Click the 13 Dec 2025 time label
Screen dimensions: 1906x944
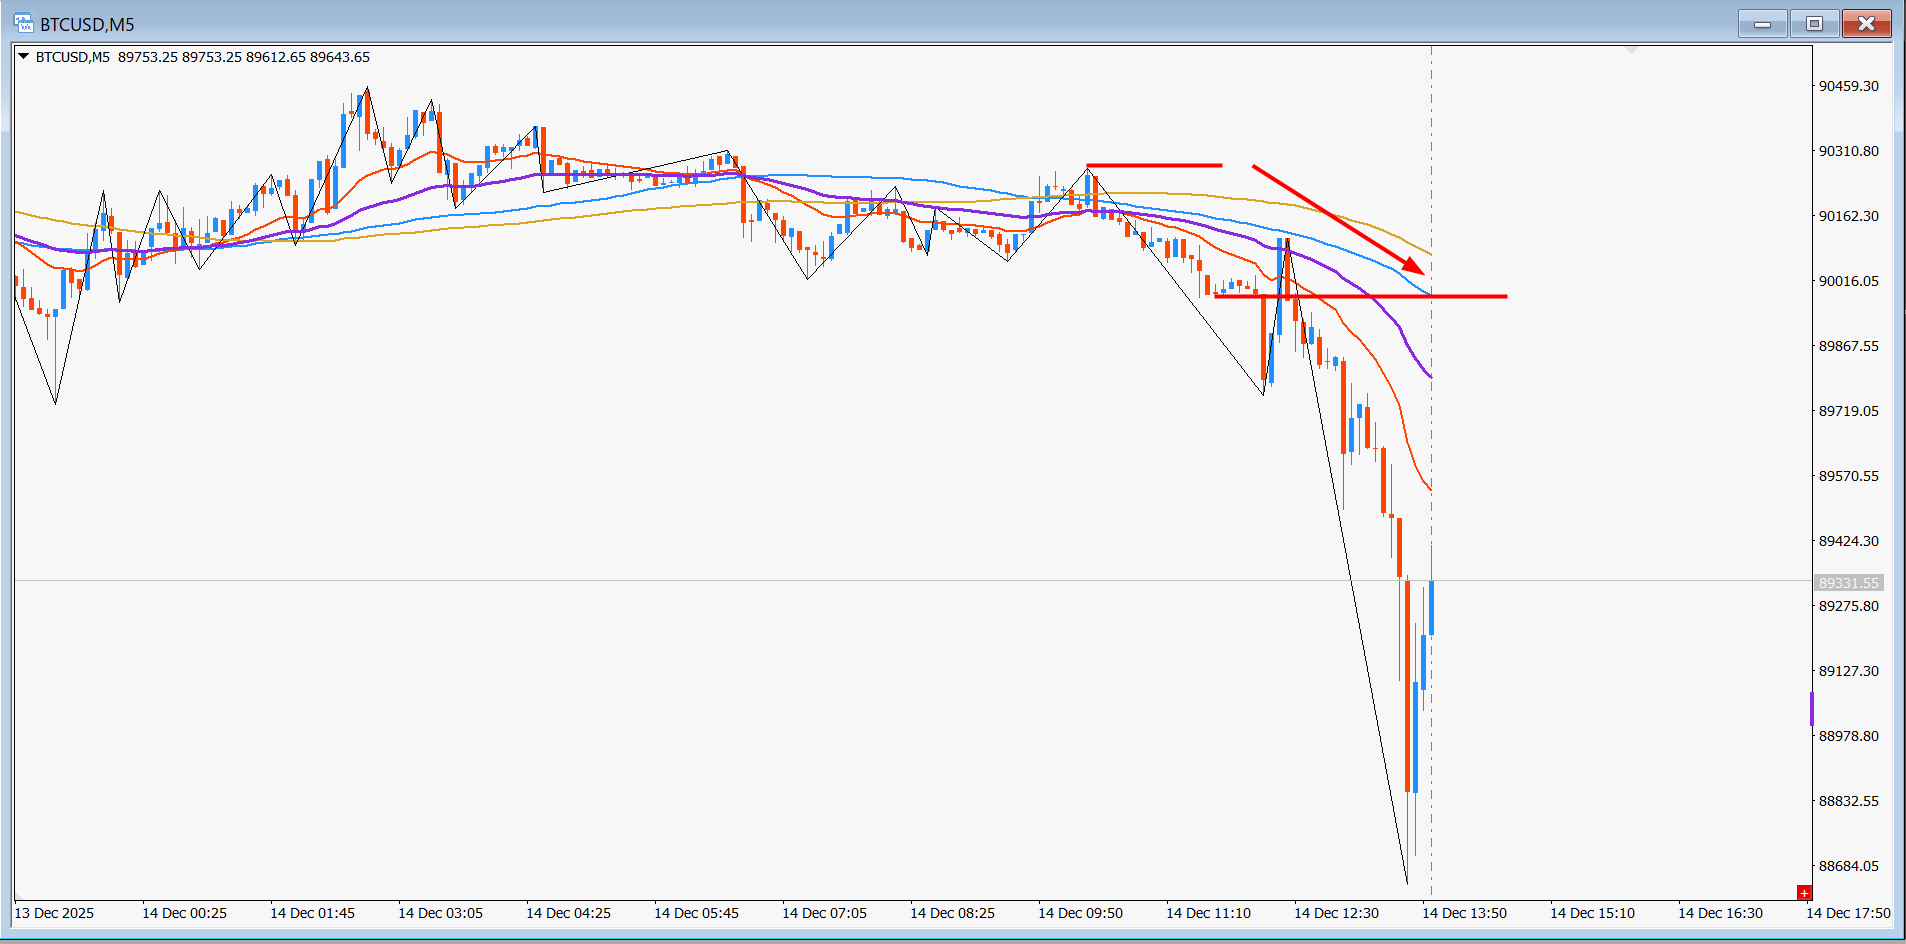[x=54, y=913]
